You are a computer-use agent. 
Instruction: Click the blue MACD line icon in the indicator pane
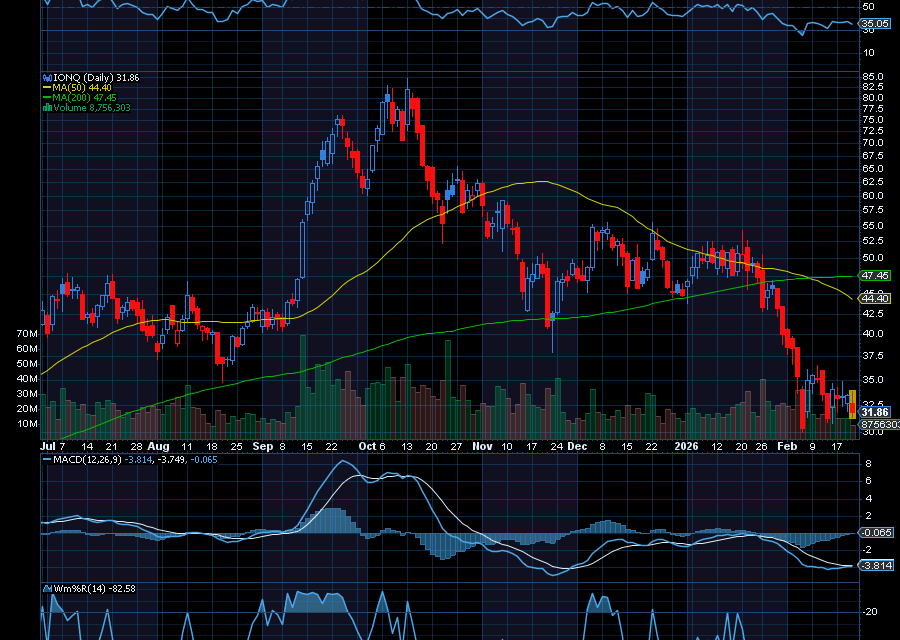point(47,460)
